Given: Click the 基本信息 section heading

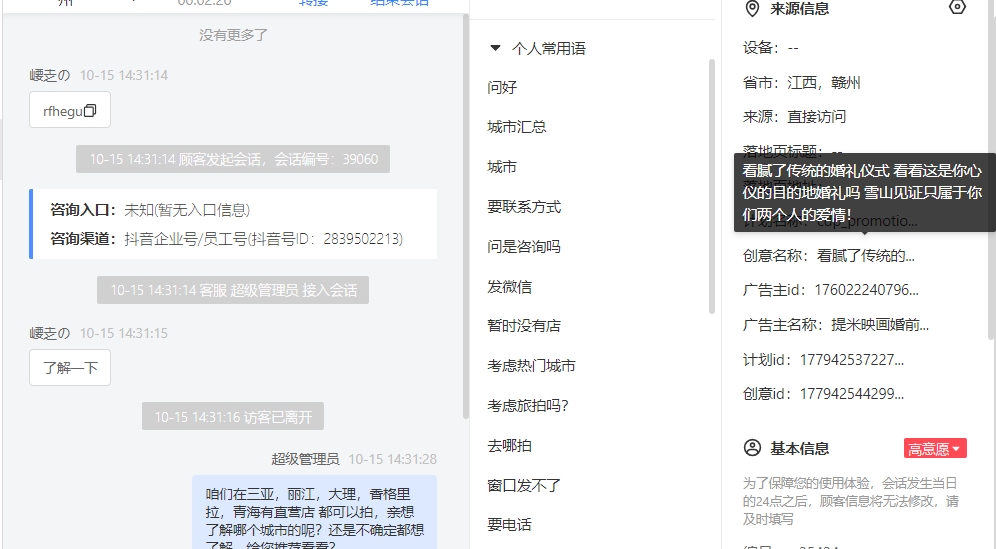Looking at the screenshot, I should [799, 449].
